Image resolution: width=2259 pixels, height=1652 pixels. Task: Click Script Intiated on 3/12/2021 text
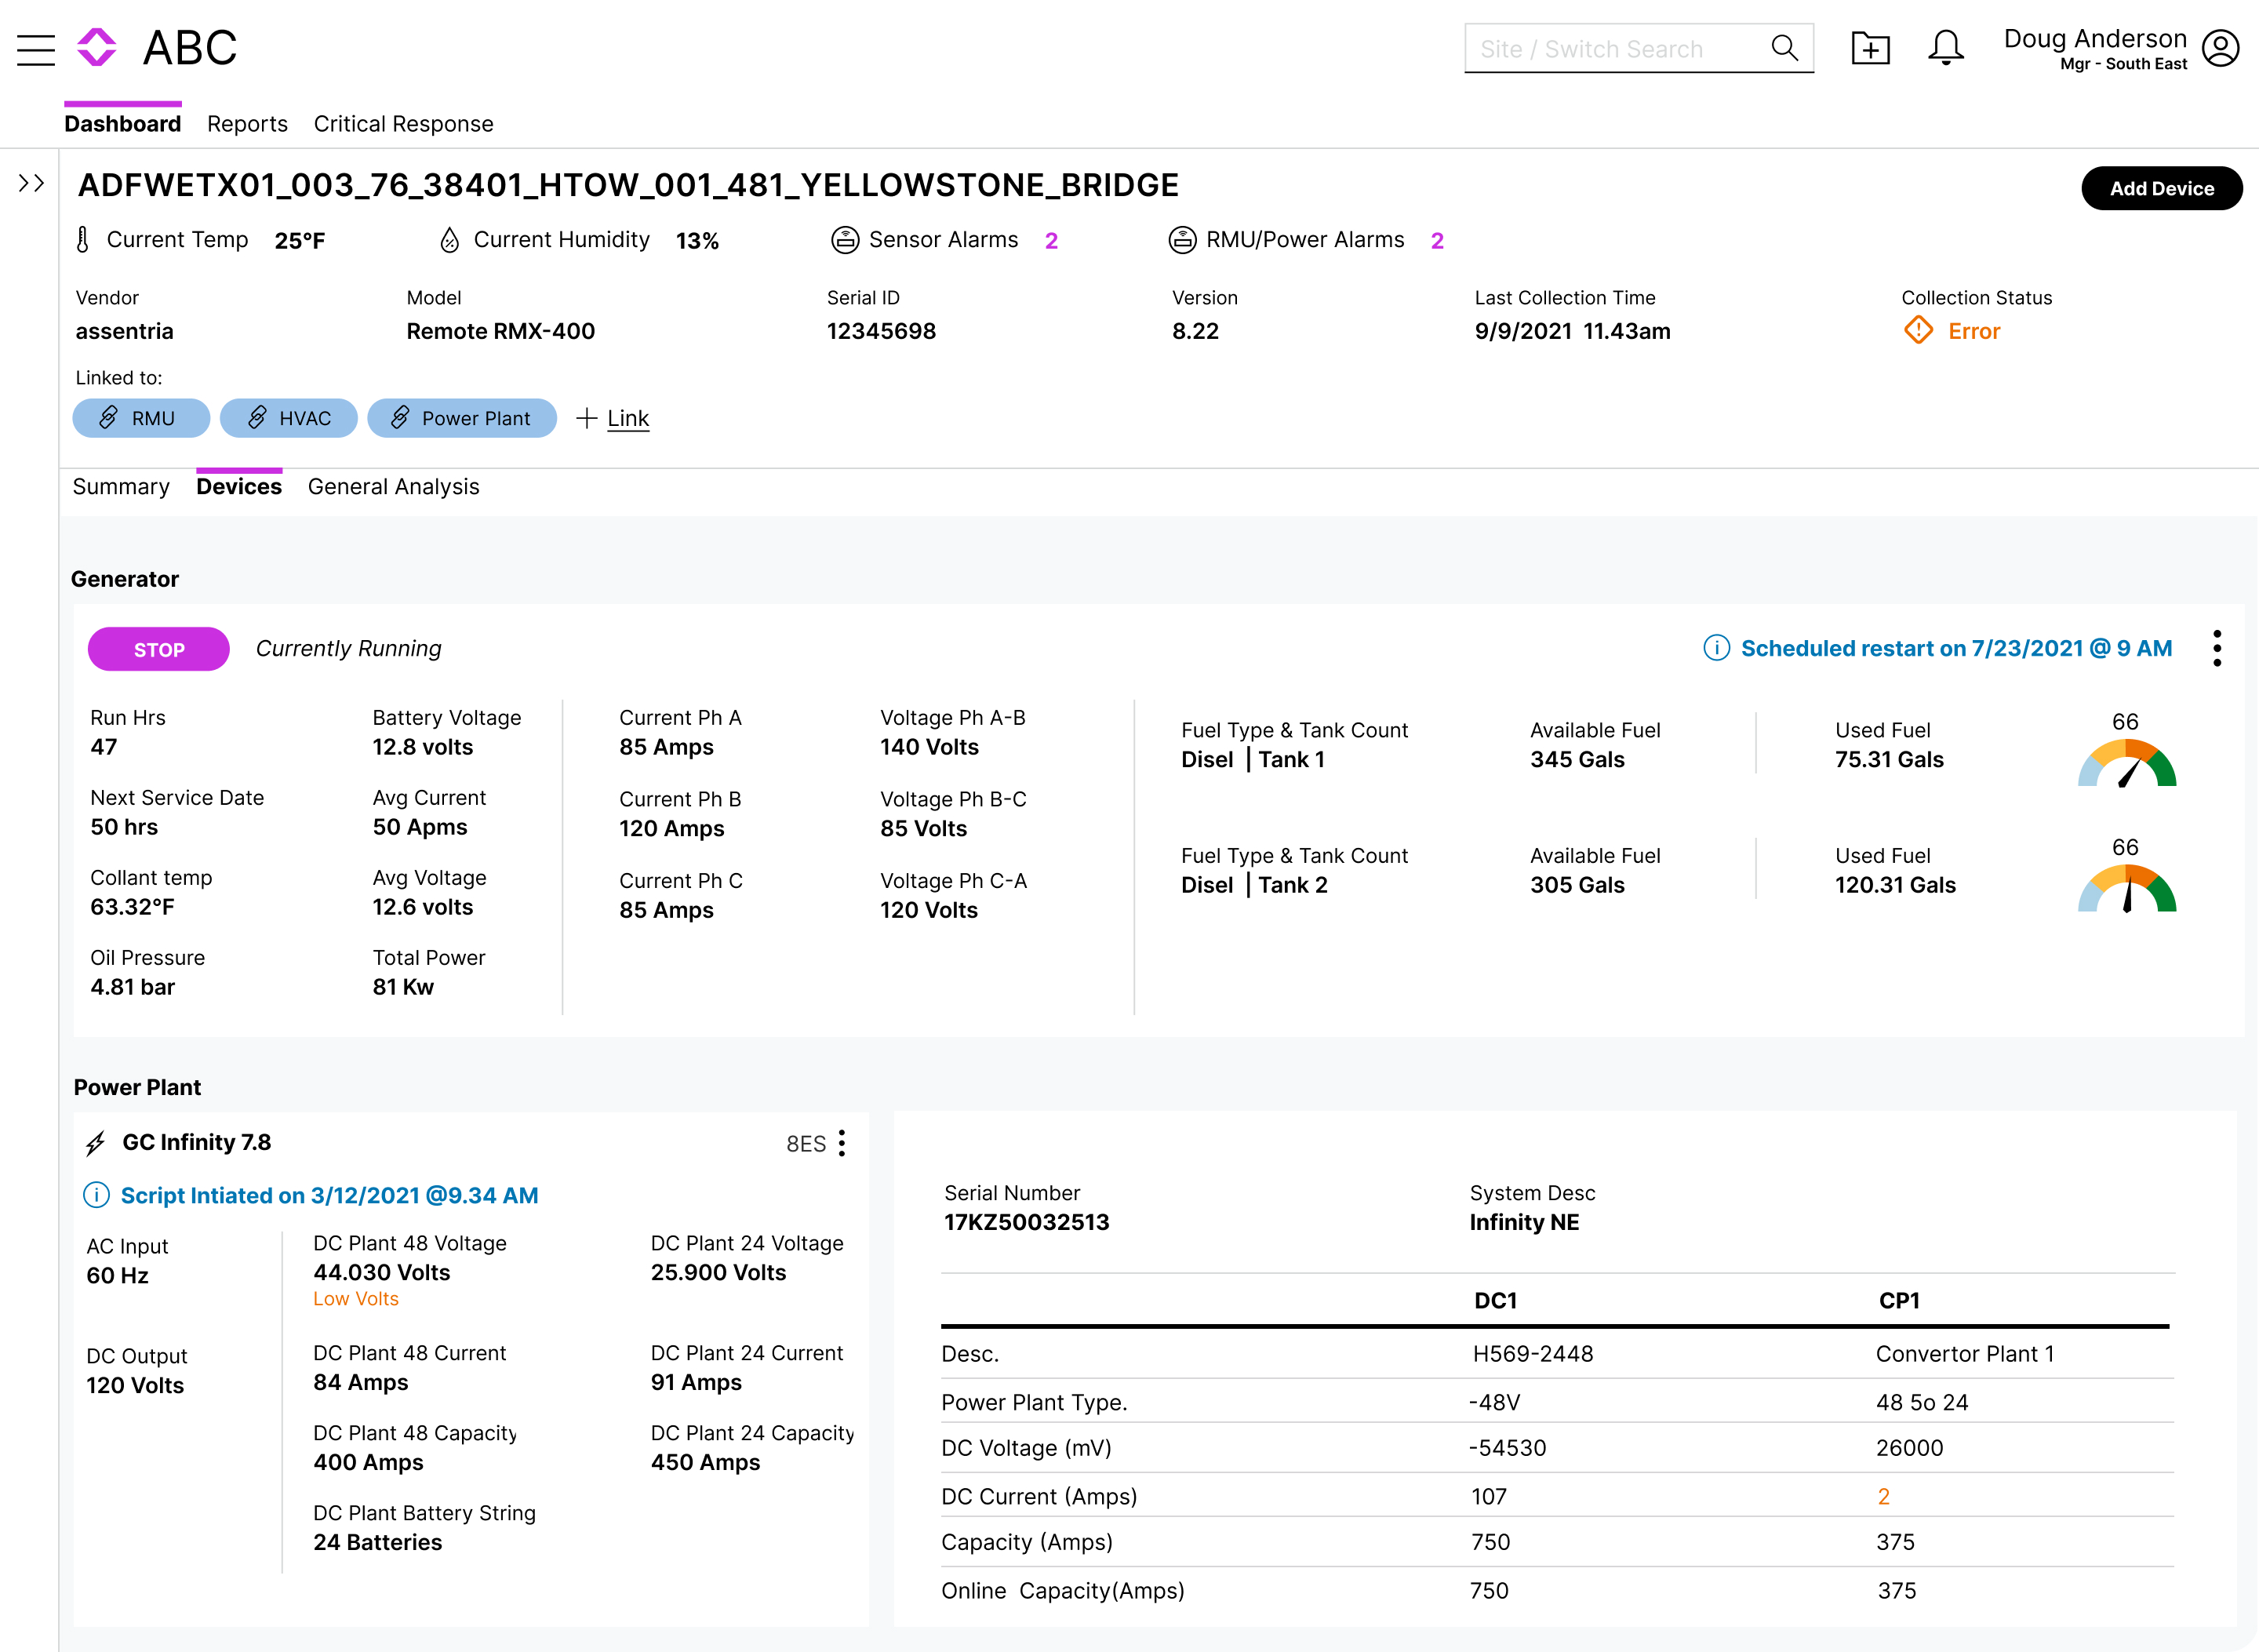point(329,1195)
